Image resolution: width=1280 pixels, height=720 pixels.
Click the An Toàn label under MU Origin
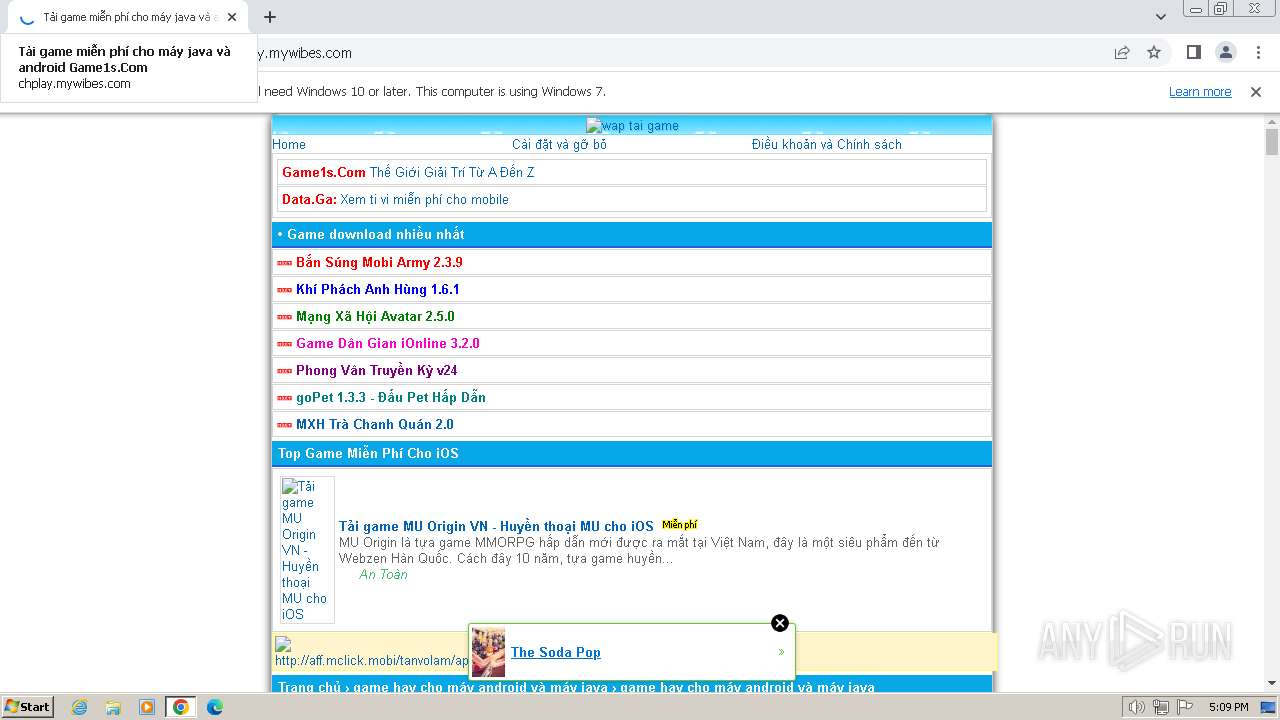click(383, 574)
